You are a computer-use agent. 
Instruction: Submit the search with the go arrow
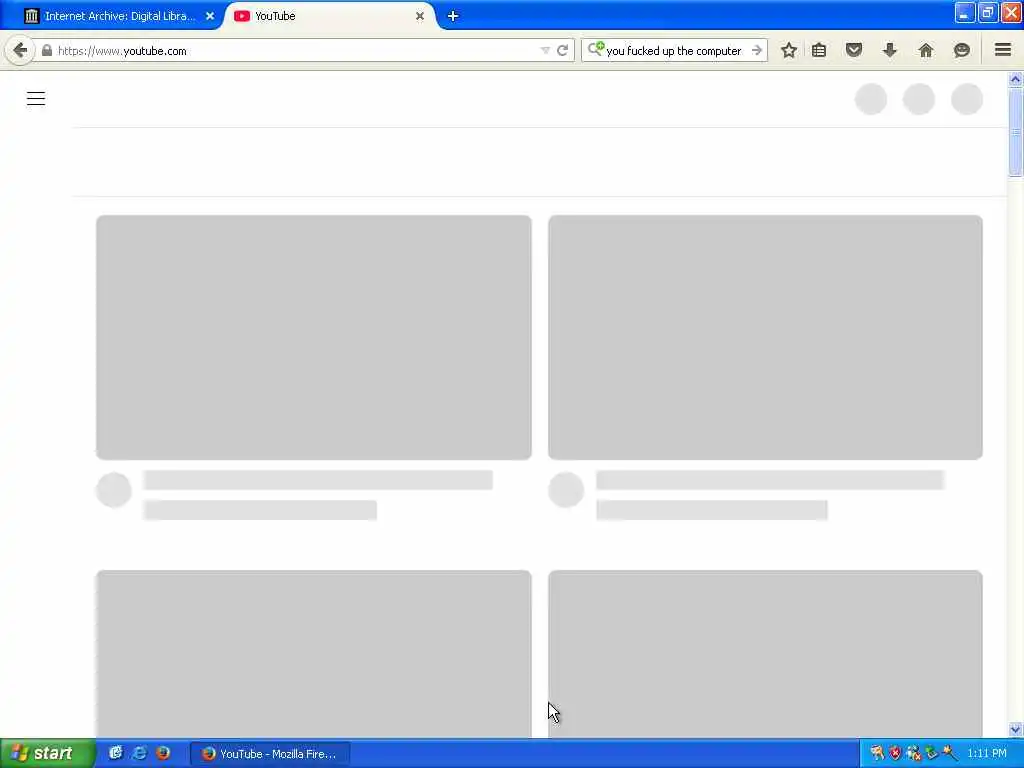pyautogui.click(x=756, y=50)
